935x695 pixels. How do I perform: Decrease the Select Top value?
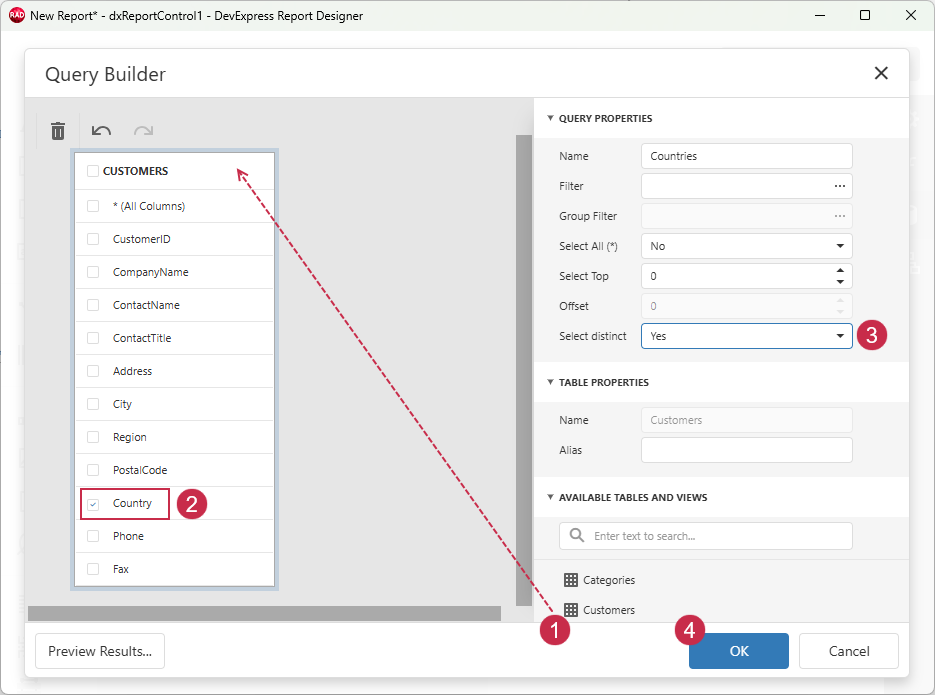pos(840,282)
